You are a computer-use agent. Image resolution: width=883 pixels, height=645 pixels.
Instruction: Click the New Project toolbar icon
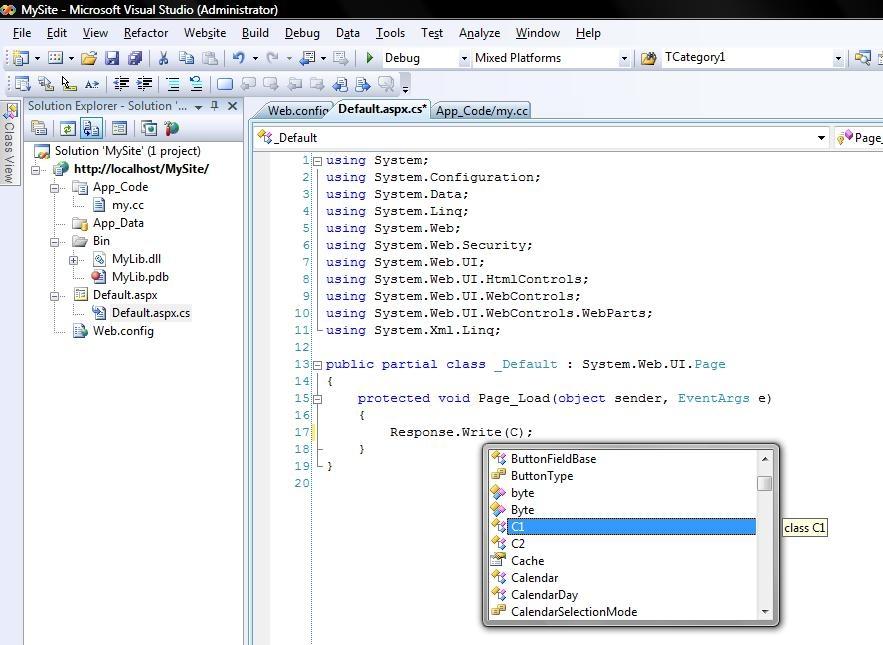click(x=21, y=57)
